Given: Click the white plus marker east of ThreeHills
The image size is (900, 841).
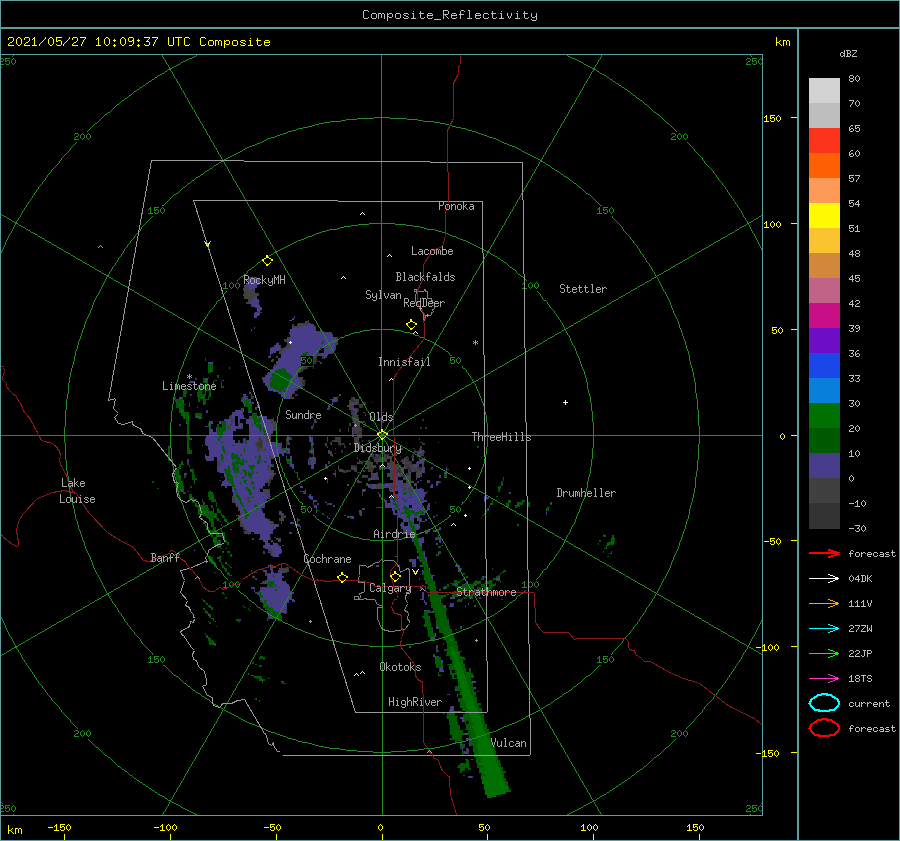Looking at the screenshot, I should pos(565,402).
